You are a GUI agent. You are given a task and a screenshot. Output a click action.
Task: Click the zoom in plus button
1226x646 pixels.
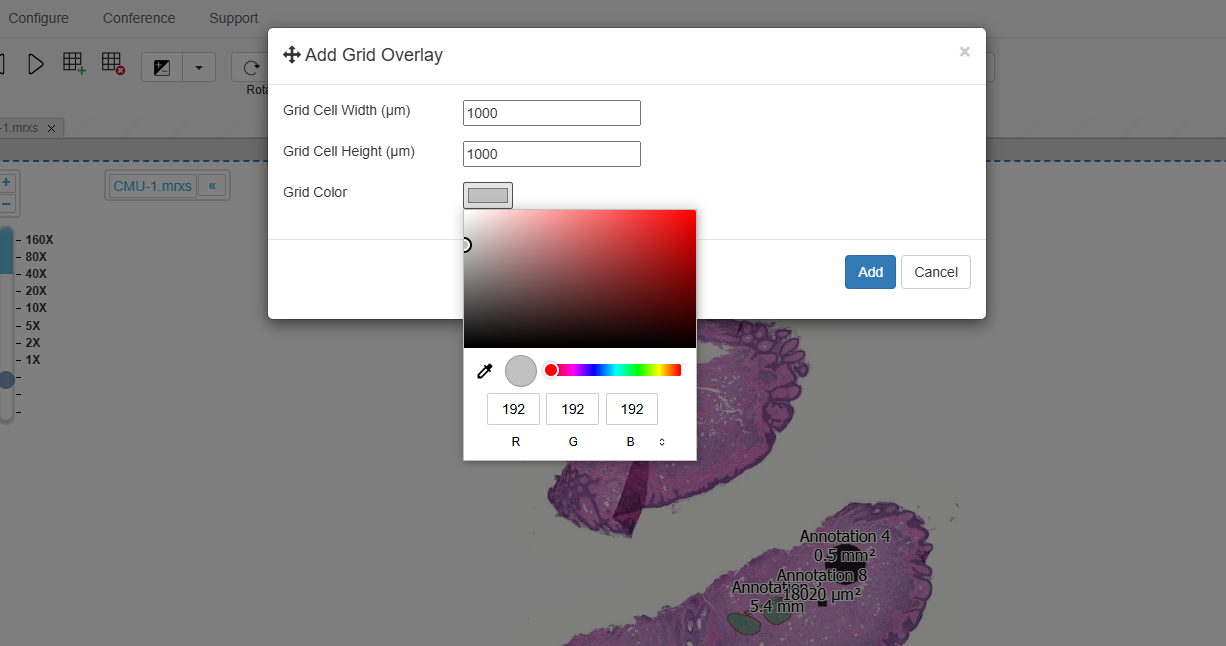6,183
